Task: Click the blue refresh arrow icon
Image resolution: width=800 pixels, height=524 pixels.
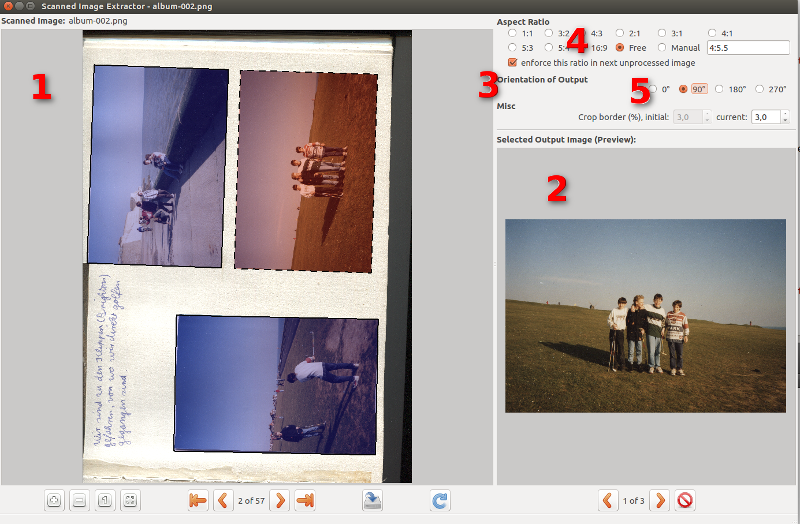Action: click(440, 501)
